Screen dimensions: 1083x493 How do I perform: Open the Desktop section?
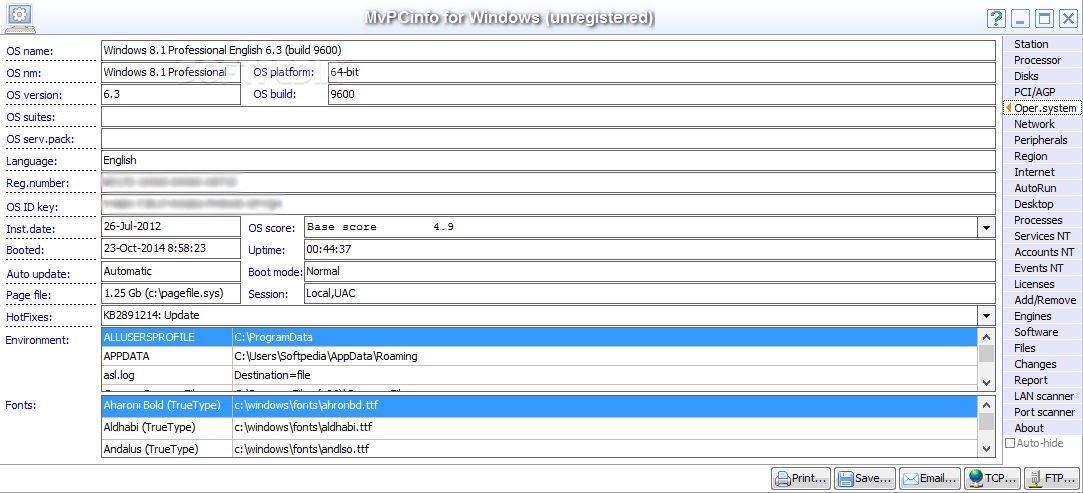[1041, 204]
